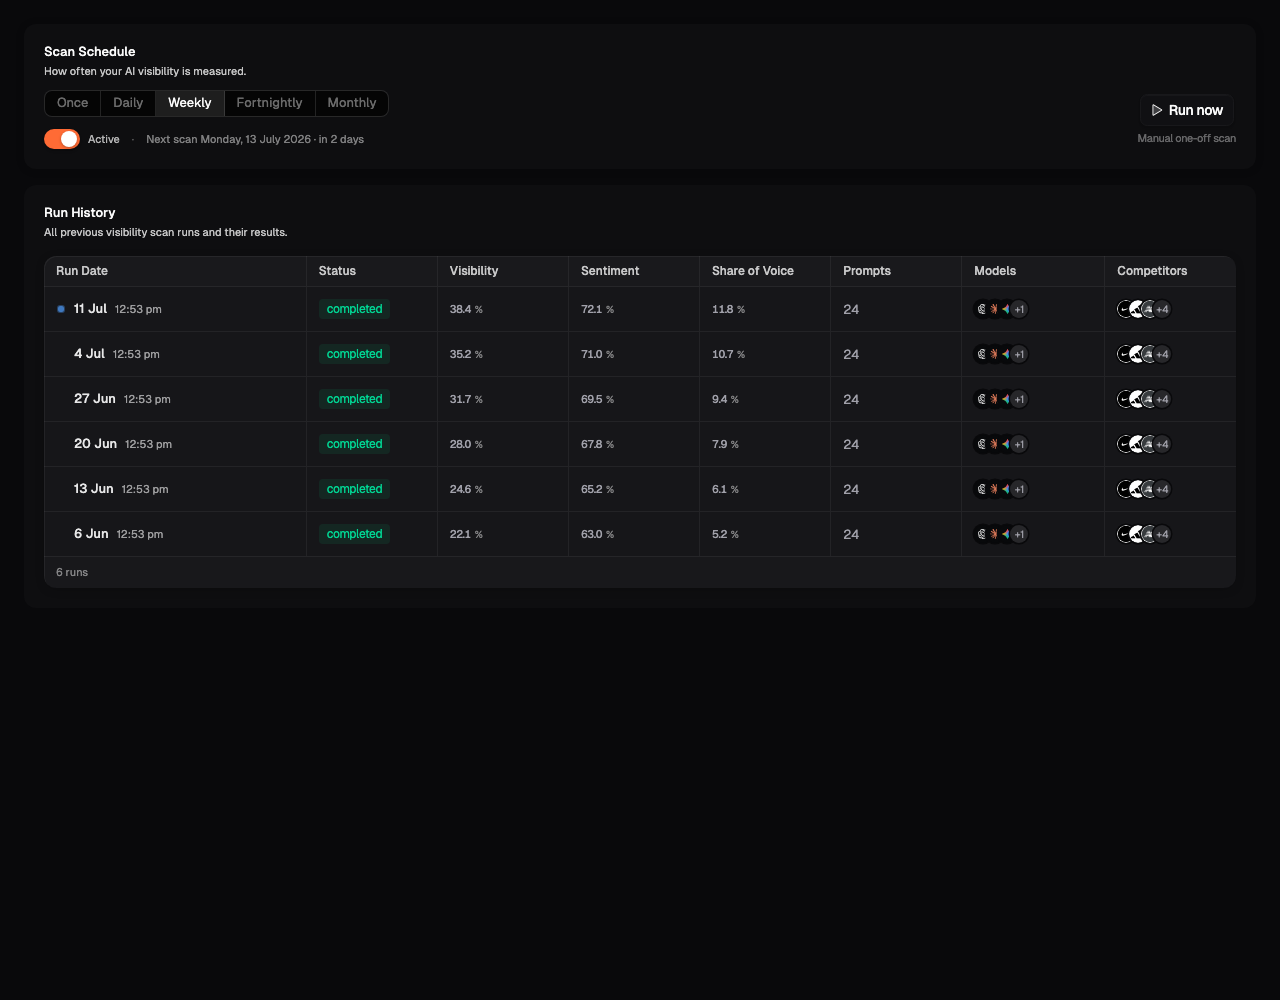Viewport: 1280px width, 1000px height.
Task: Click the Nike logo in the 4 Jul row
Action: (1125, 355)
